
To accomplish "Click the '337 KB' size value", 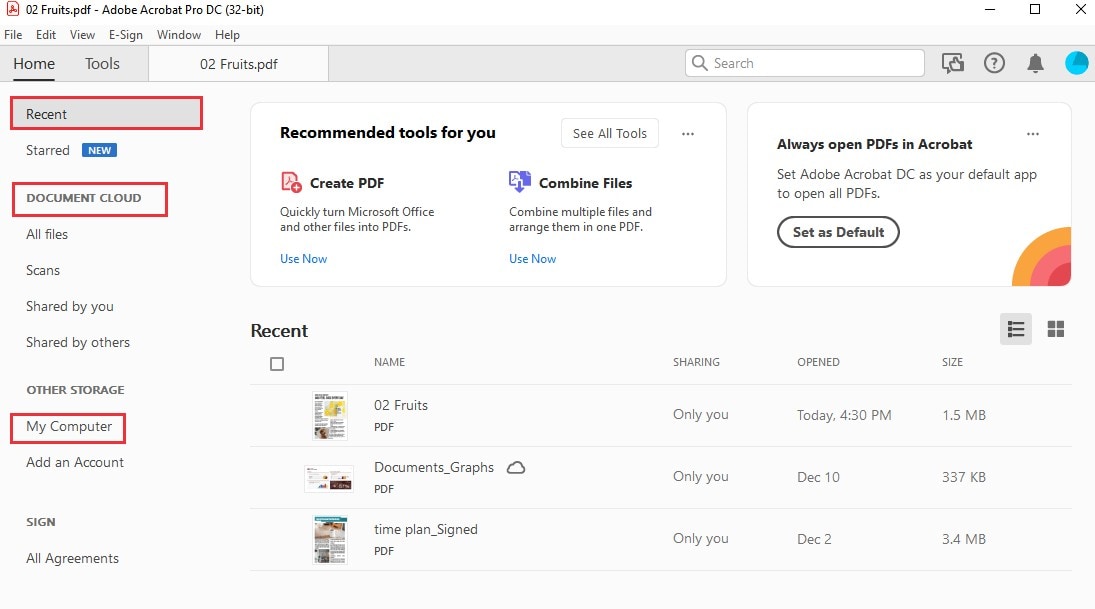I will pos(964,477).
